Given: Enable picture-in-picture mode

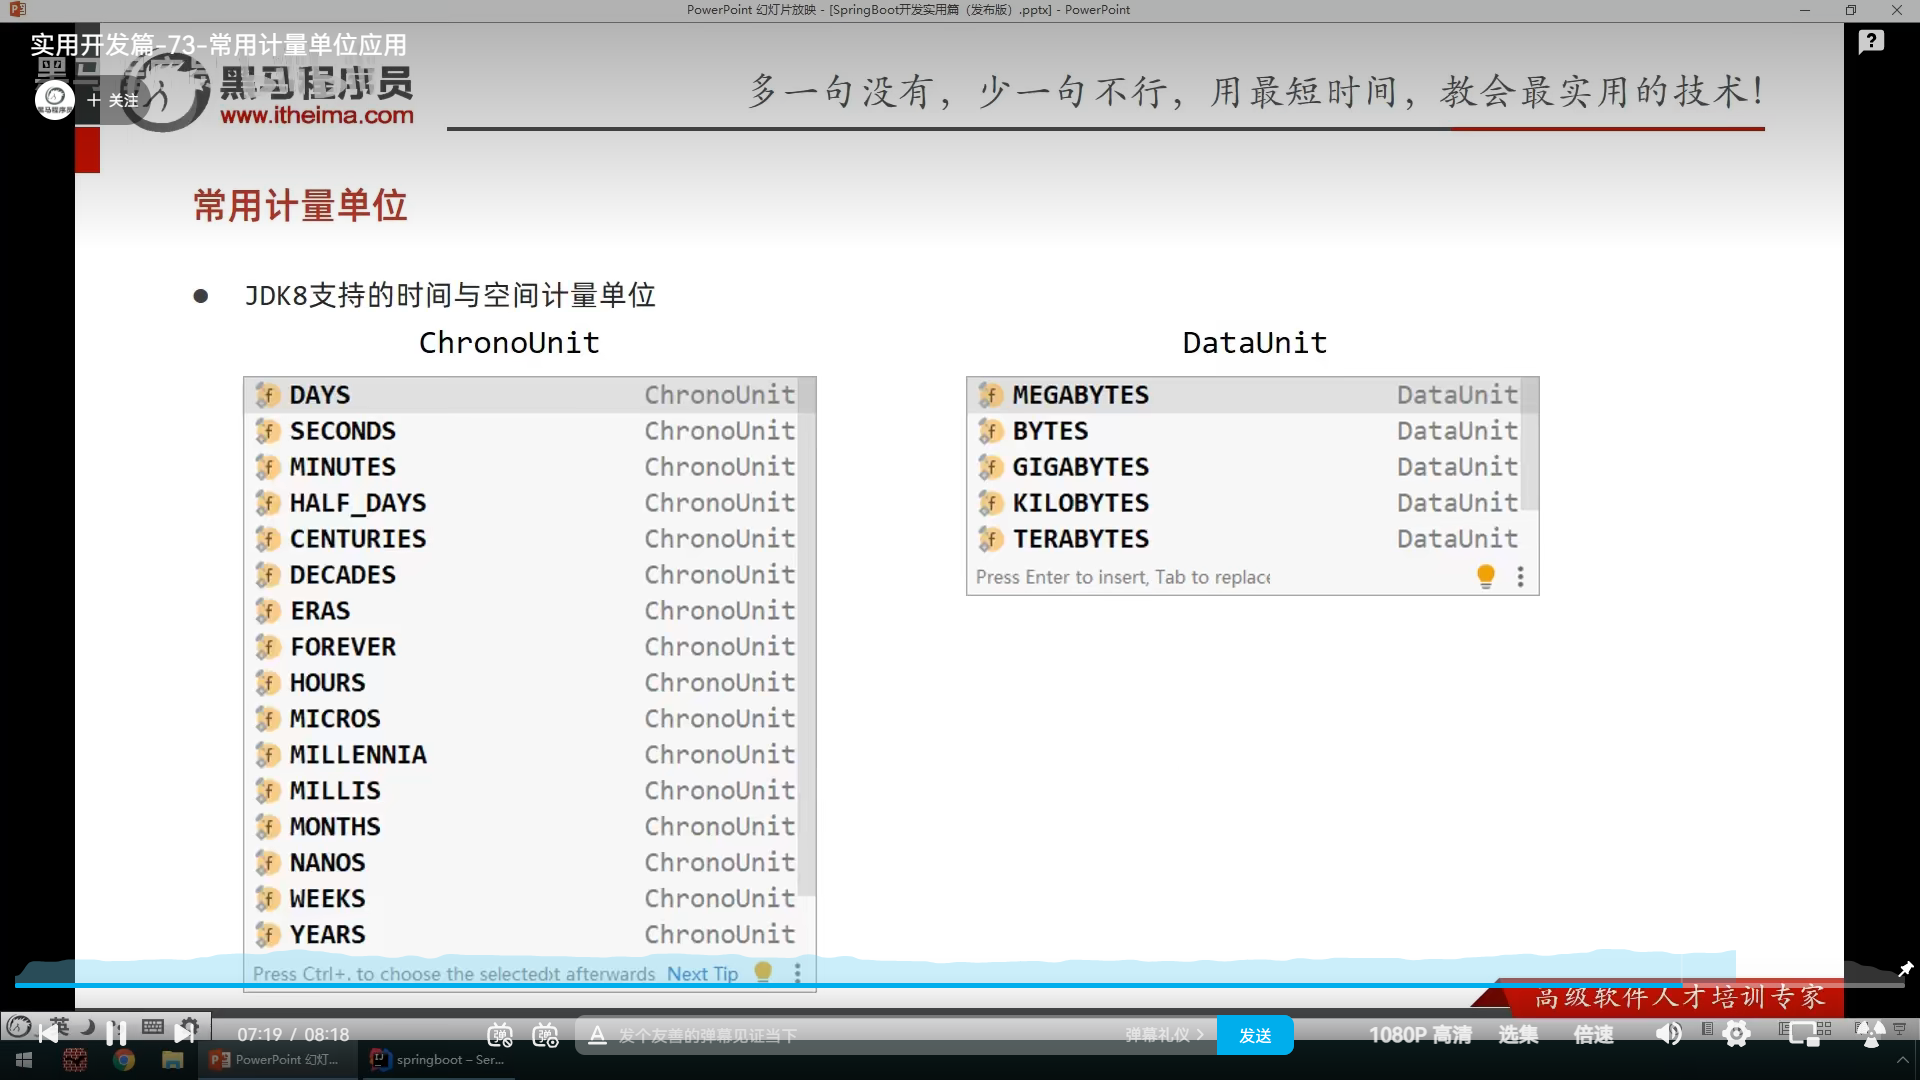Looking at the screenshot, I should click(x=1804, y=1034).
